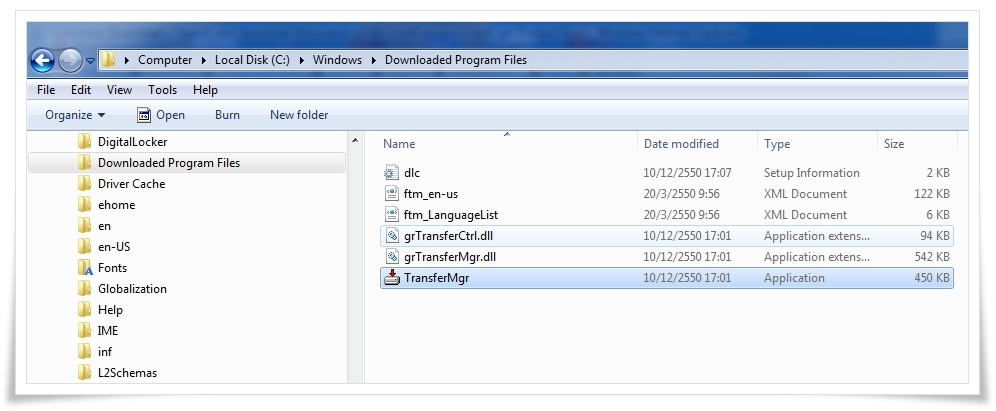Expand the breadcrumb arrow after Computer
The image size is (996, 411).
coord(203,60)
